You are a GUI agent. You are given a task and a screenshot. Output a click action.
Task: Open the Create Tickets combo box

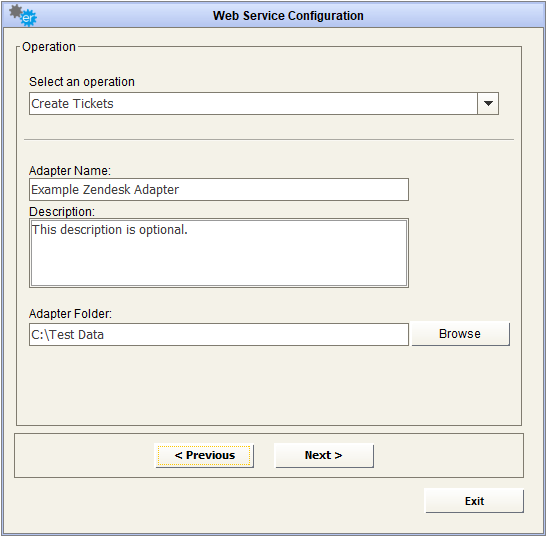pos(264,104)
